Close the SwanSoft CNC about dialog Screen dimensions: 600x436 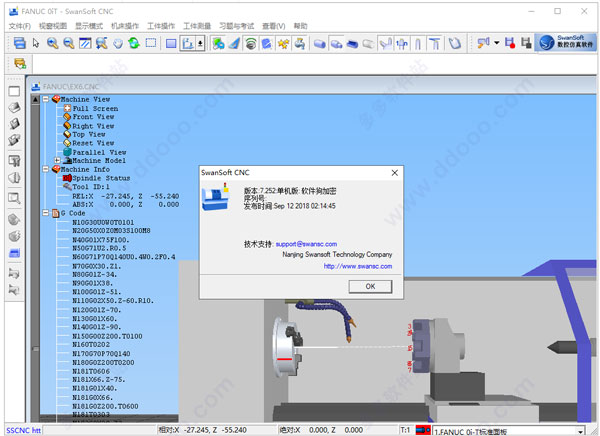(395, 173)
